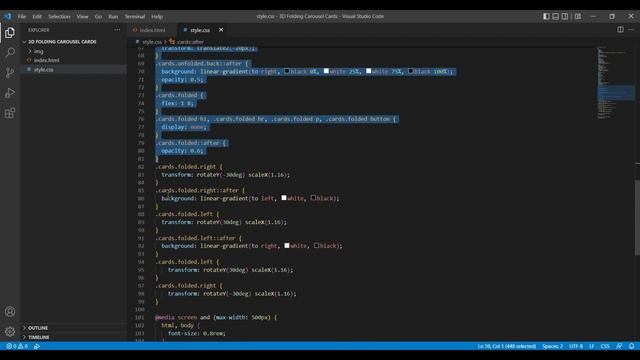
Task: Click the .cards.folded.right::after selector text
Action: click(x=197, y=190)
